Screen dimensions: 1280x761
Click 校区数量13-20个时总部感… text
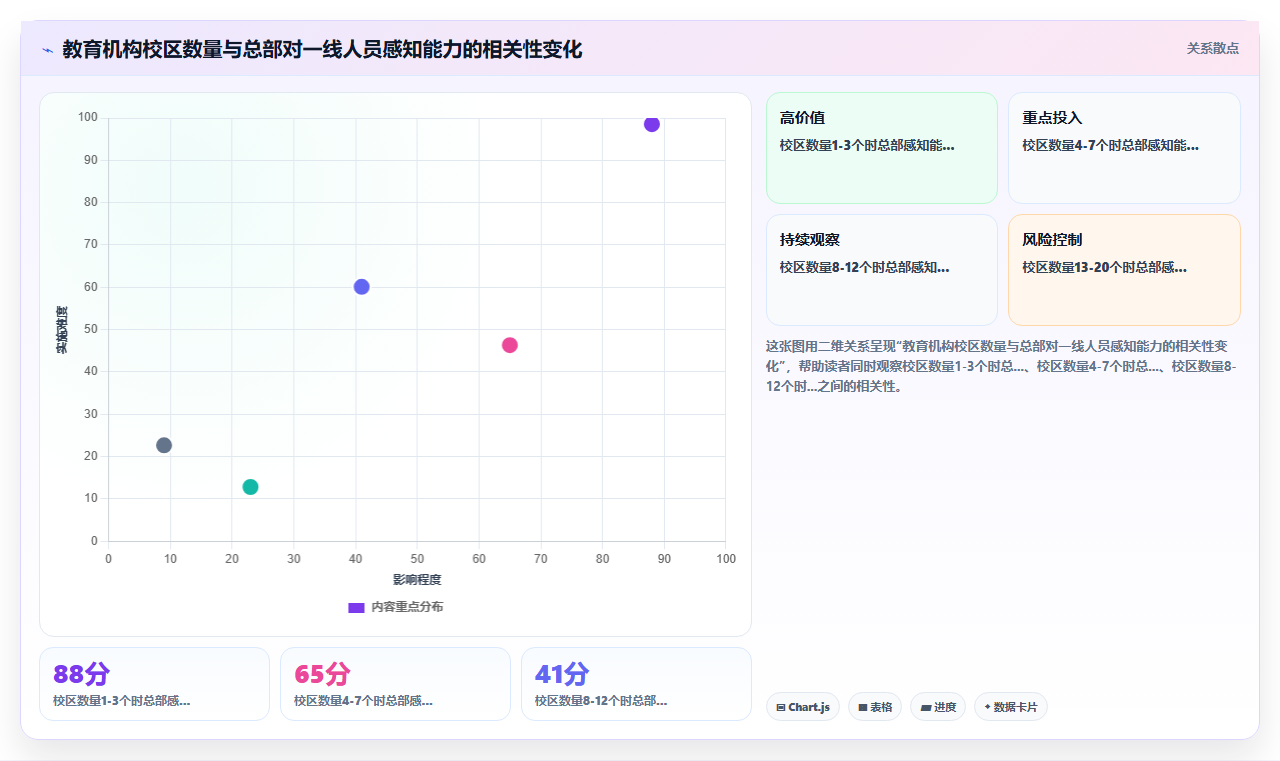tap(1104, 267)
